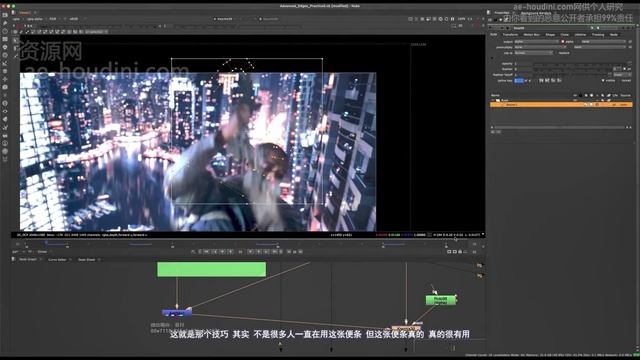Open the ToolSets toolbar menu

pyautogui.click(x=5, y=127)
